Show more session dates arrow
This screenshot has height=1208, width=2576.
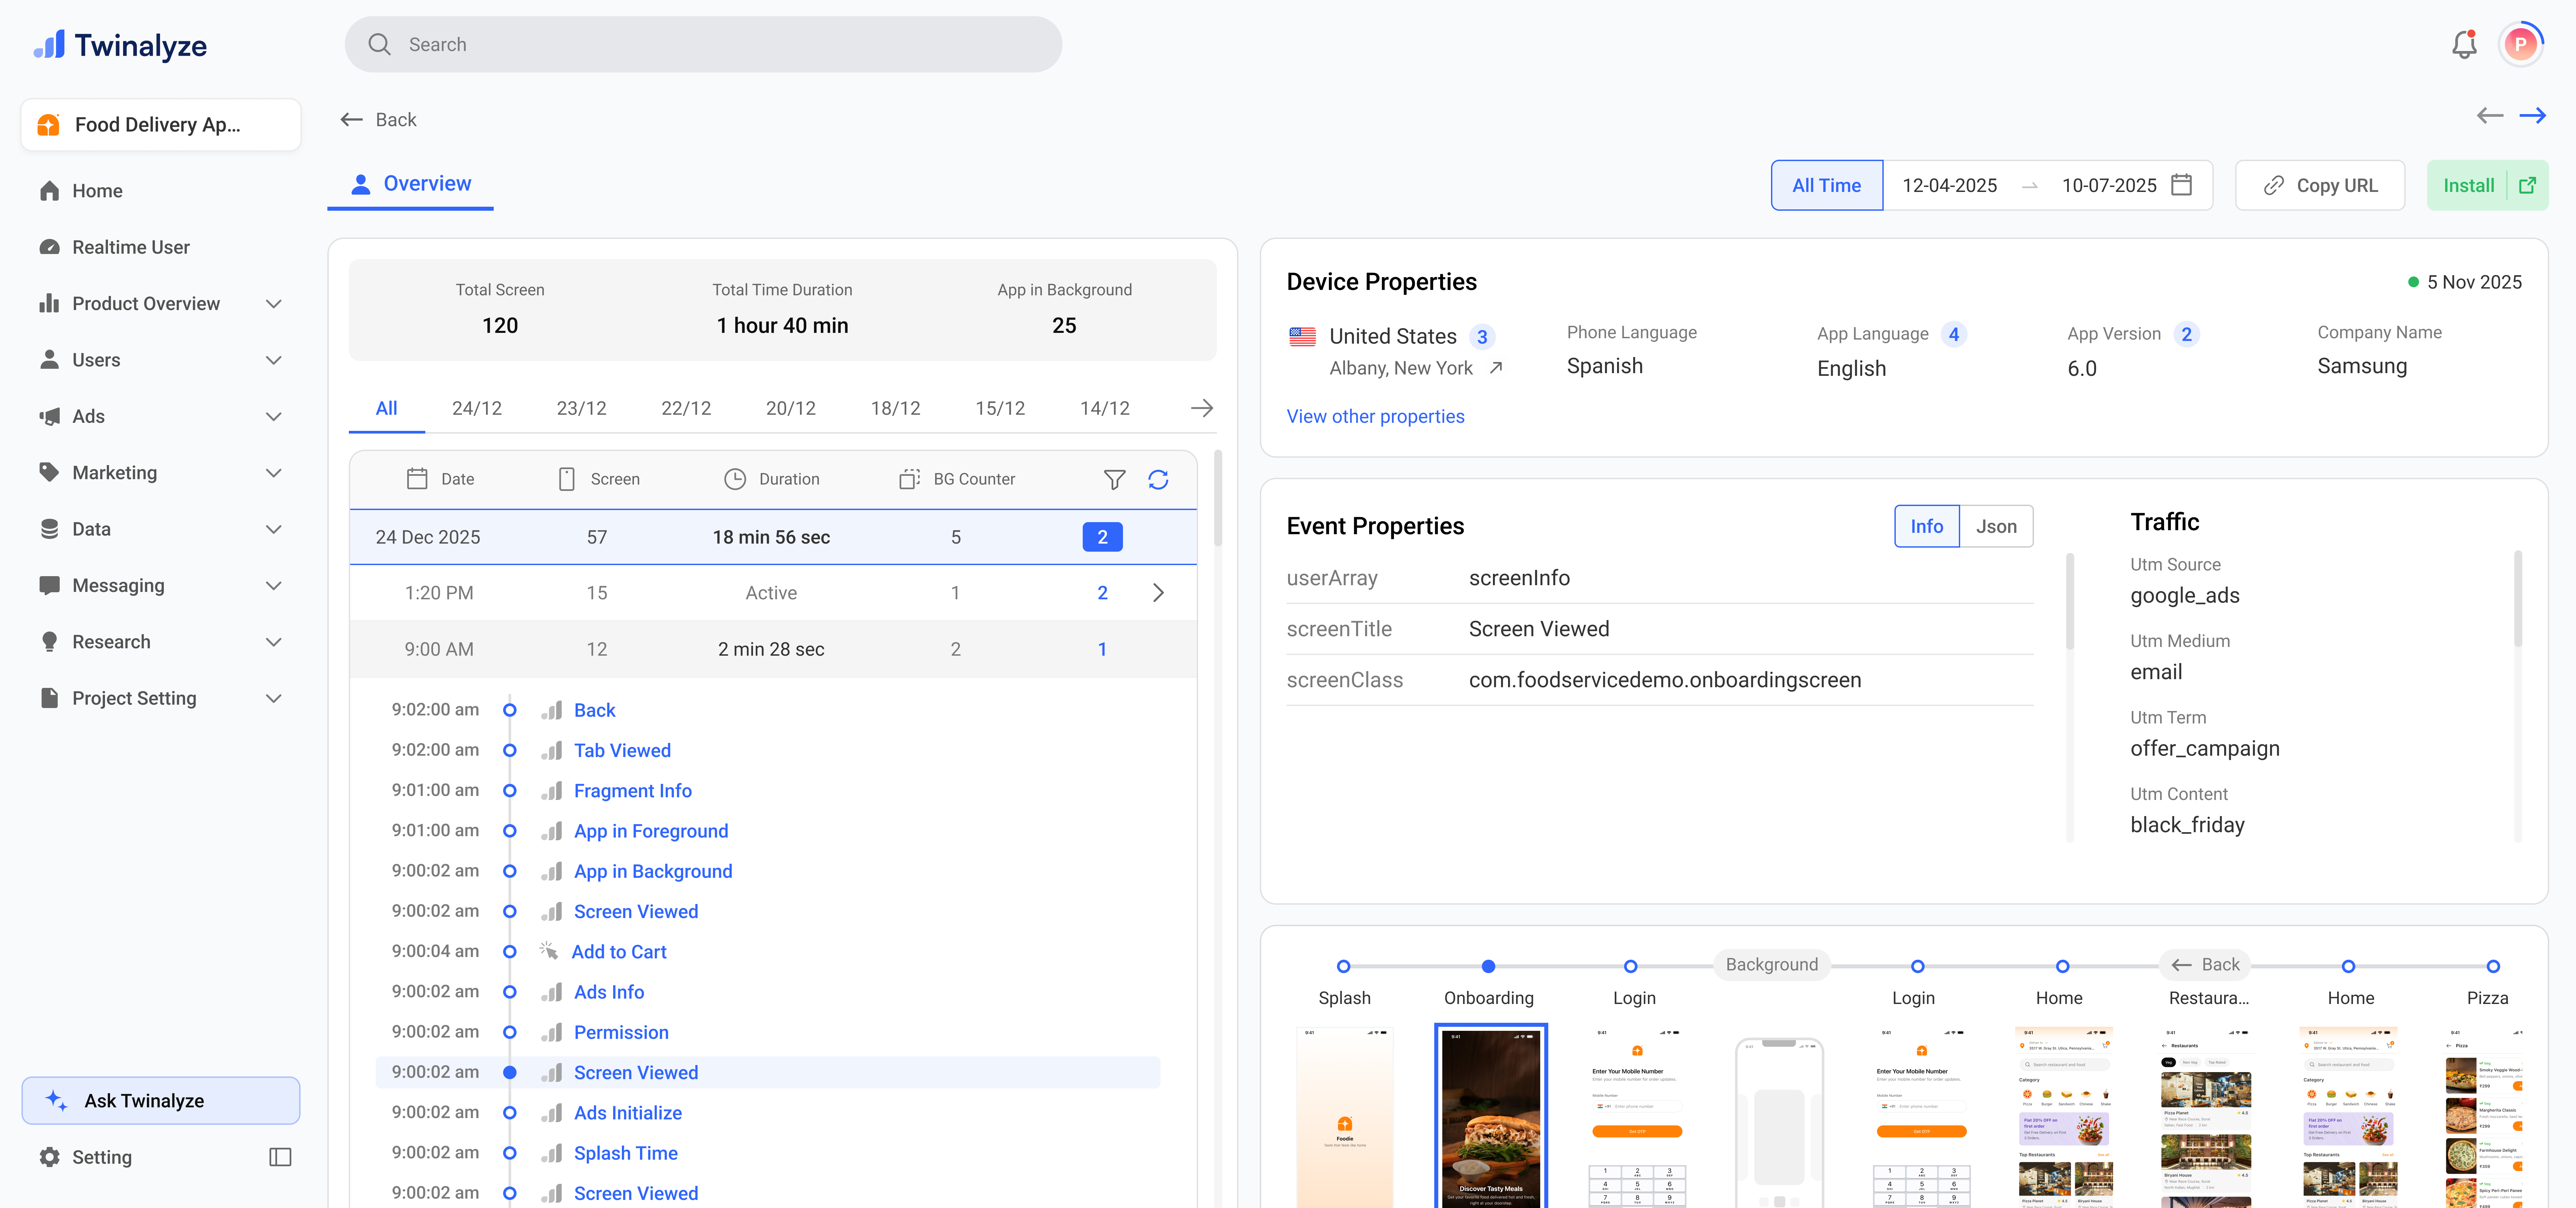pos(1202,408)
